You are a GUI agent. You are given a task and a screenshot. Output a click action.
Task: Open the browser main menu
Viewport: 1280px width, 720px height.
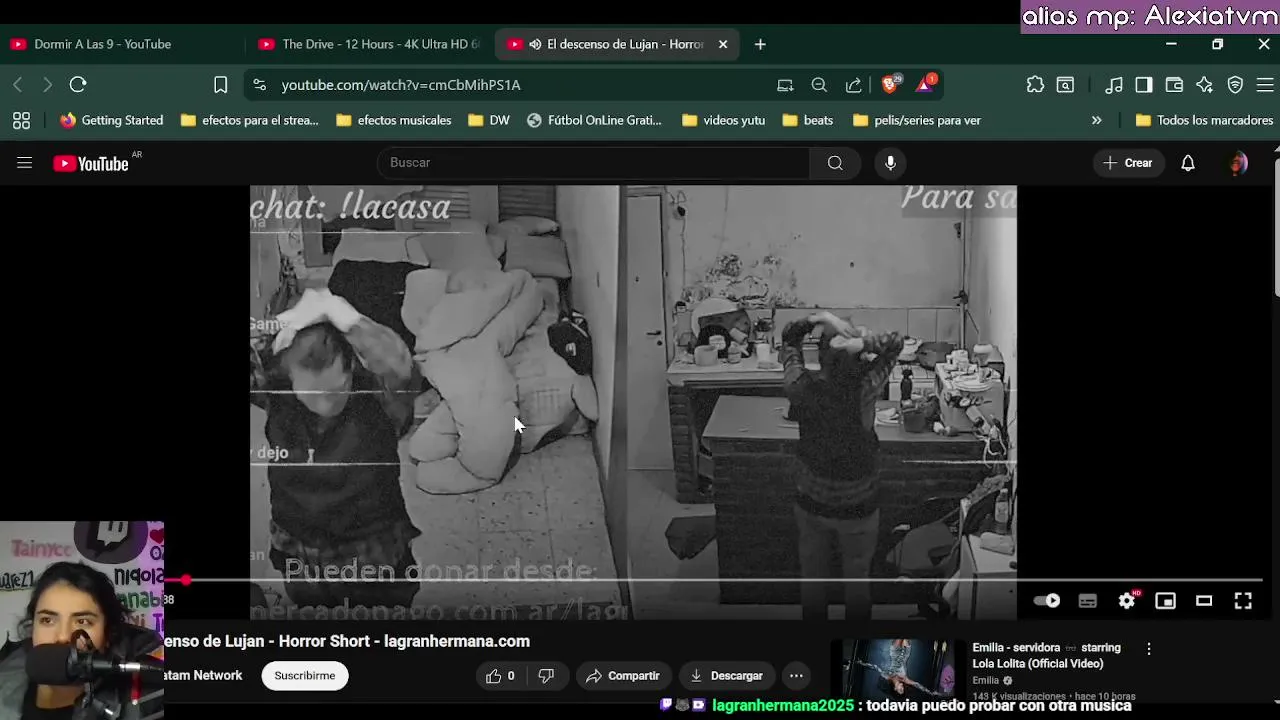point(1265,85)
